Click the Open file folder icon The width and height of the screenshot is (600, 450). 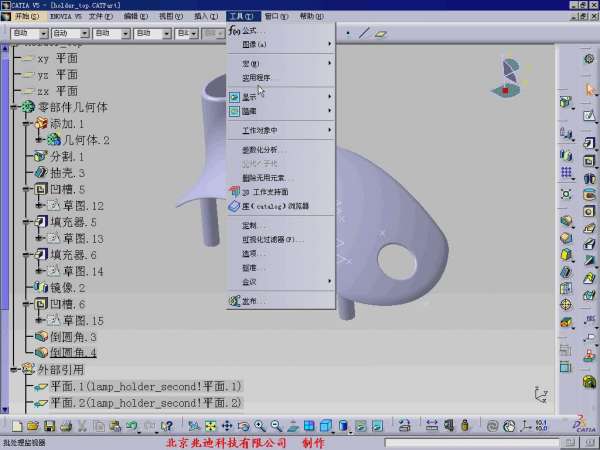pyautogui.click(x=33, y=426)
